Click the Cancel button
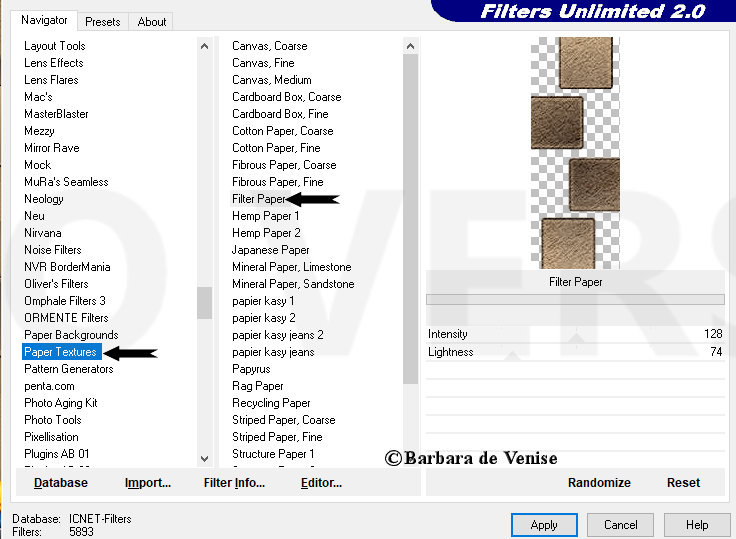 tap(621, 524)
